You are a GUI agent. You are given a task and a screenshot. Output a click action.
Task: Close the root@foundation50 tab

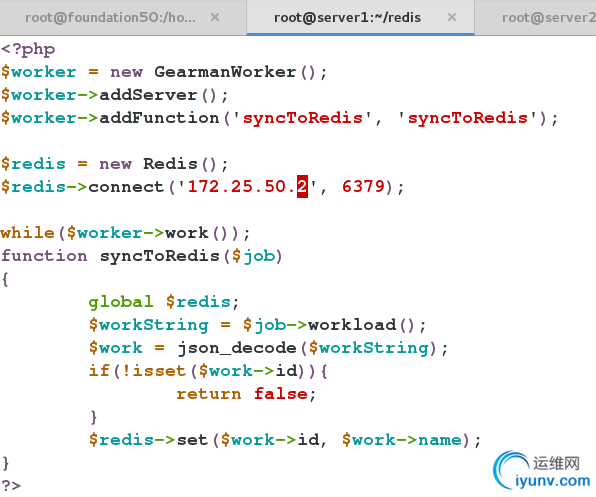(215, 17)
